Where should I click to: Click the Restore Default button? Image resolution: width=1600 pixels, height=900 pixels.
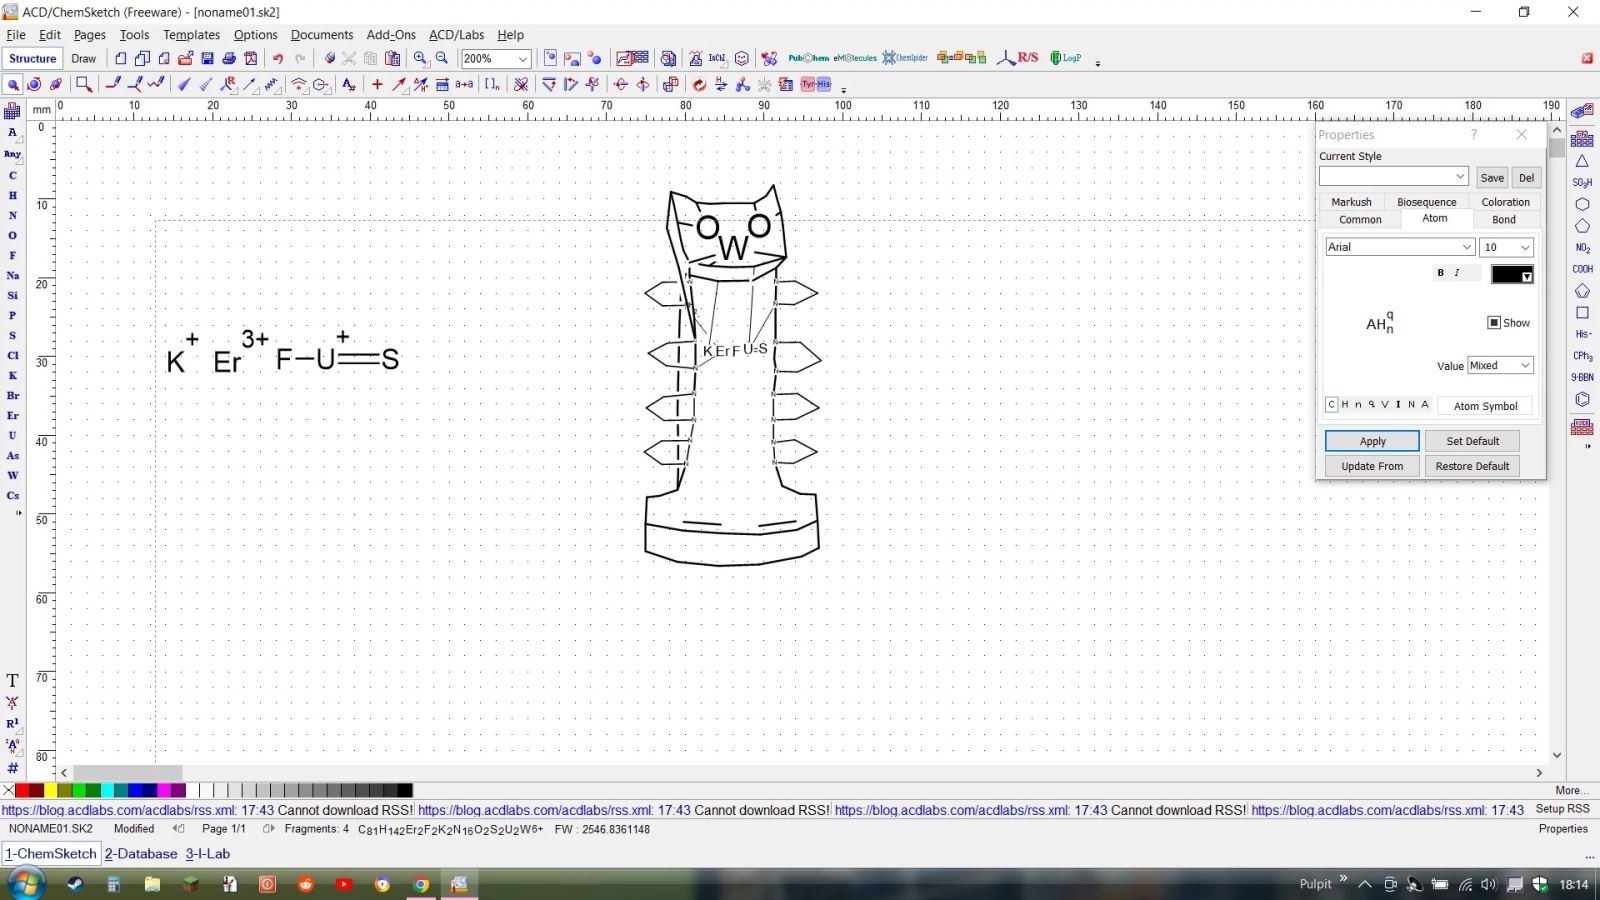point(1472,466)
